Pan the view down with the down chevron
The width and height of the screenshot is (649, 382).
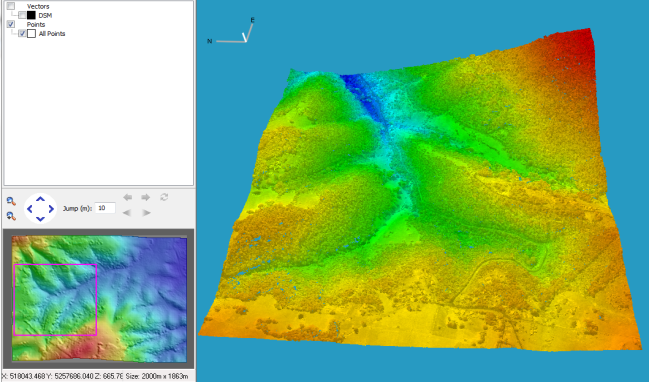click(x=40, y=218)
